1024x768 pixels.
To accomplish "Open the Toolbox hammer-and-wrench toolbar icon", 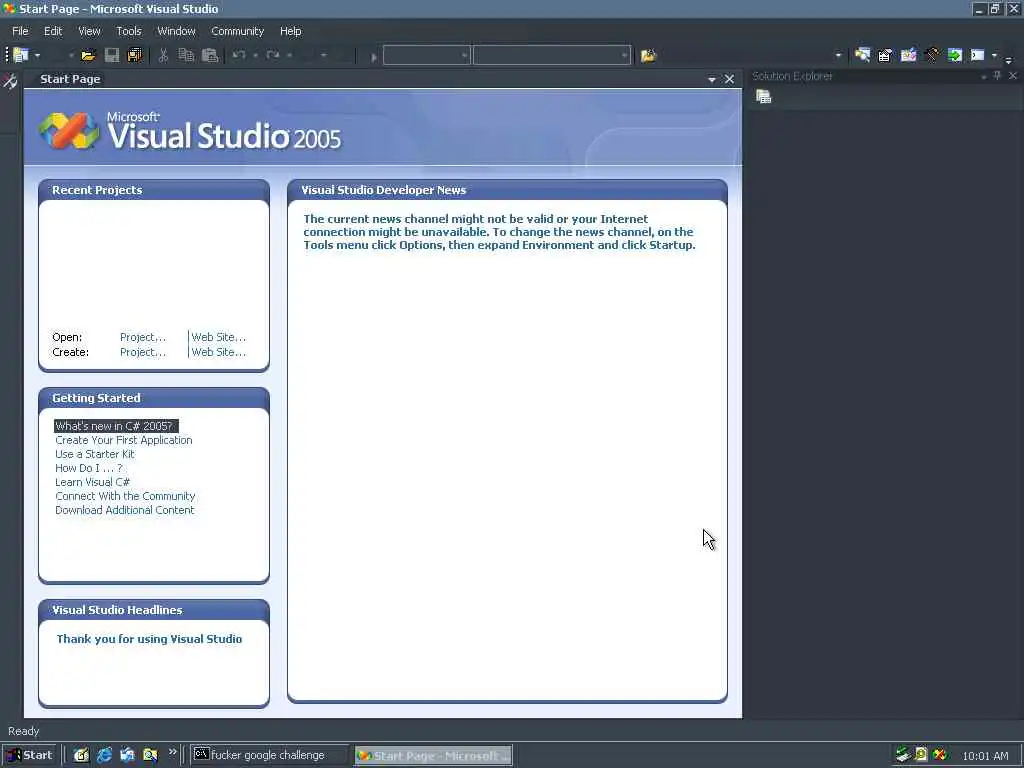I will 932,56.
